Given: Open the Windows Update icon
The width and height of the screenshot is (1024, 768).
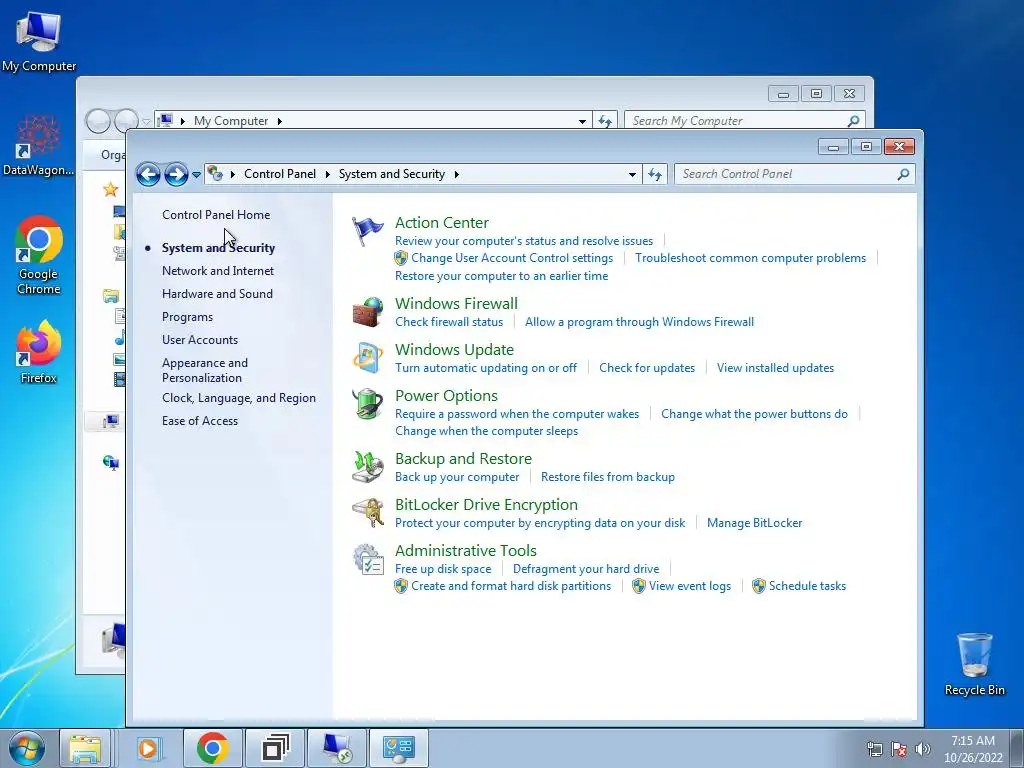Looking at the screenshot, I should coord(368,357).
